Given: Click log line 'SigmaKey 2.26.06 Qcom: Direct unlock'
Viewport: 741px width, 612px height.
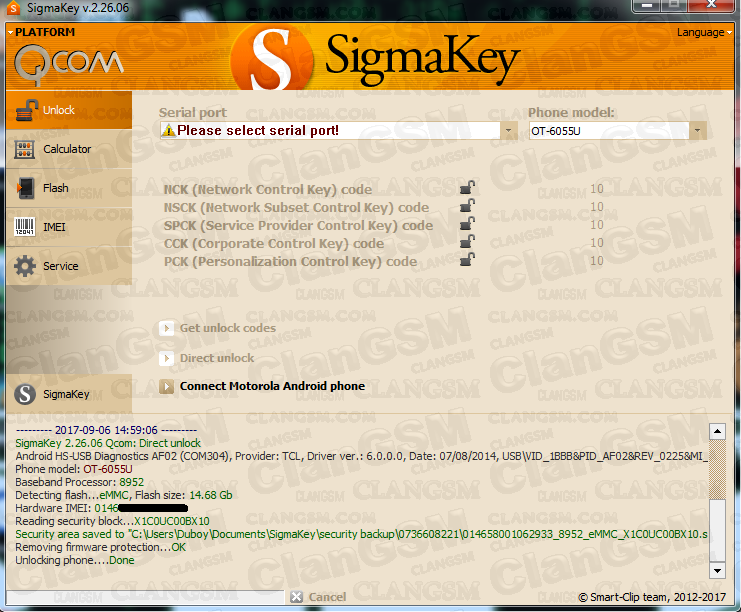Looking at the screenshot, I should coord(108,443).
